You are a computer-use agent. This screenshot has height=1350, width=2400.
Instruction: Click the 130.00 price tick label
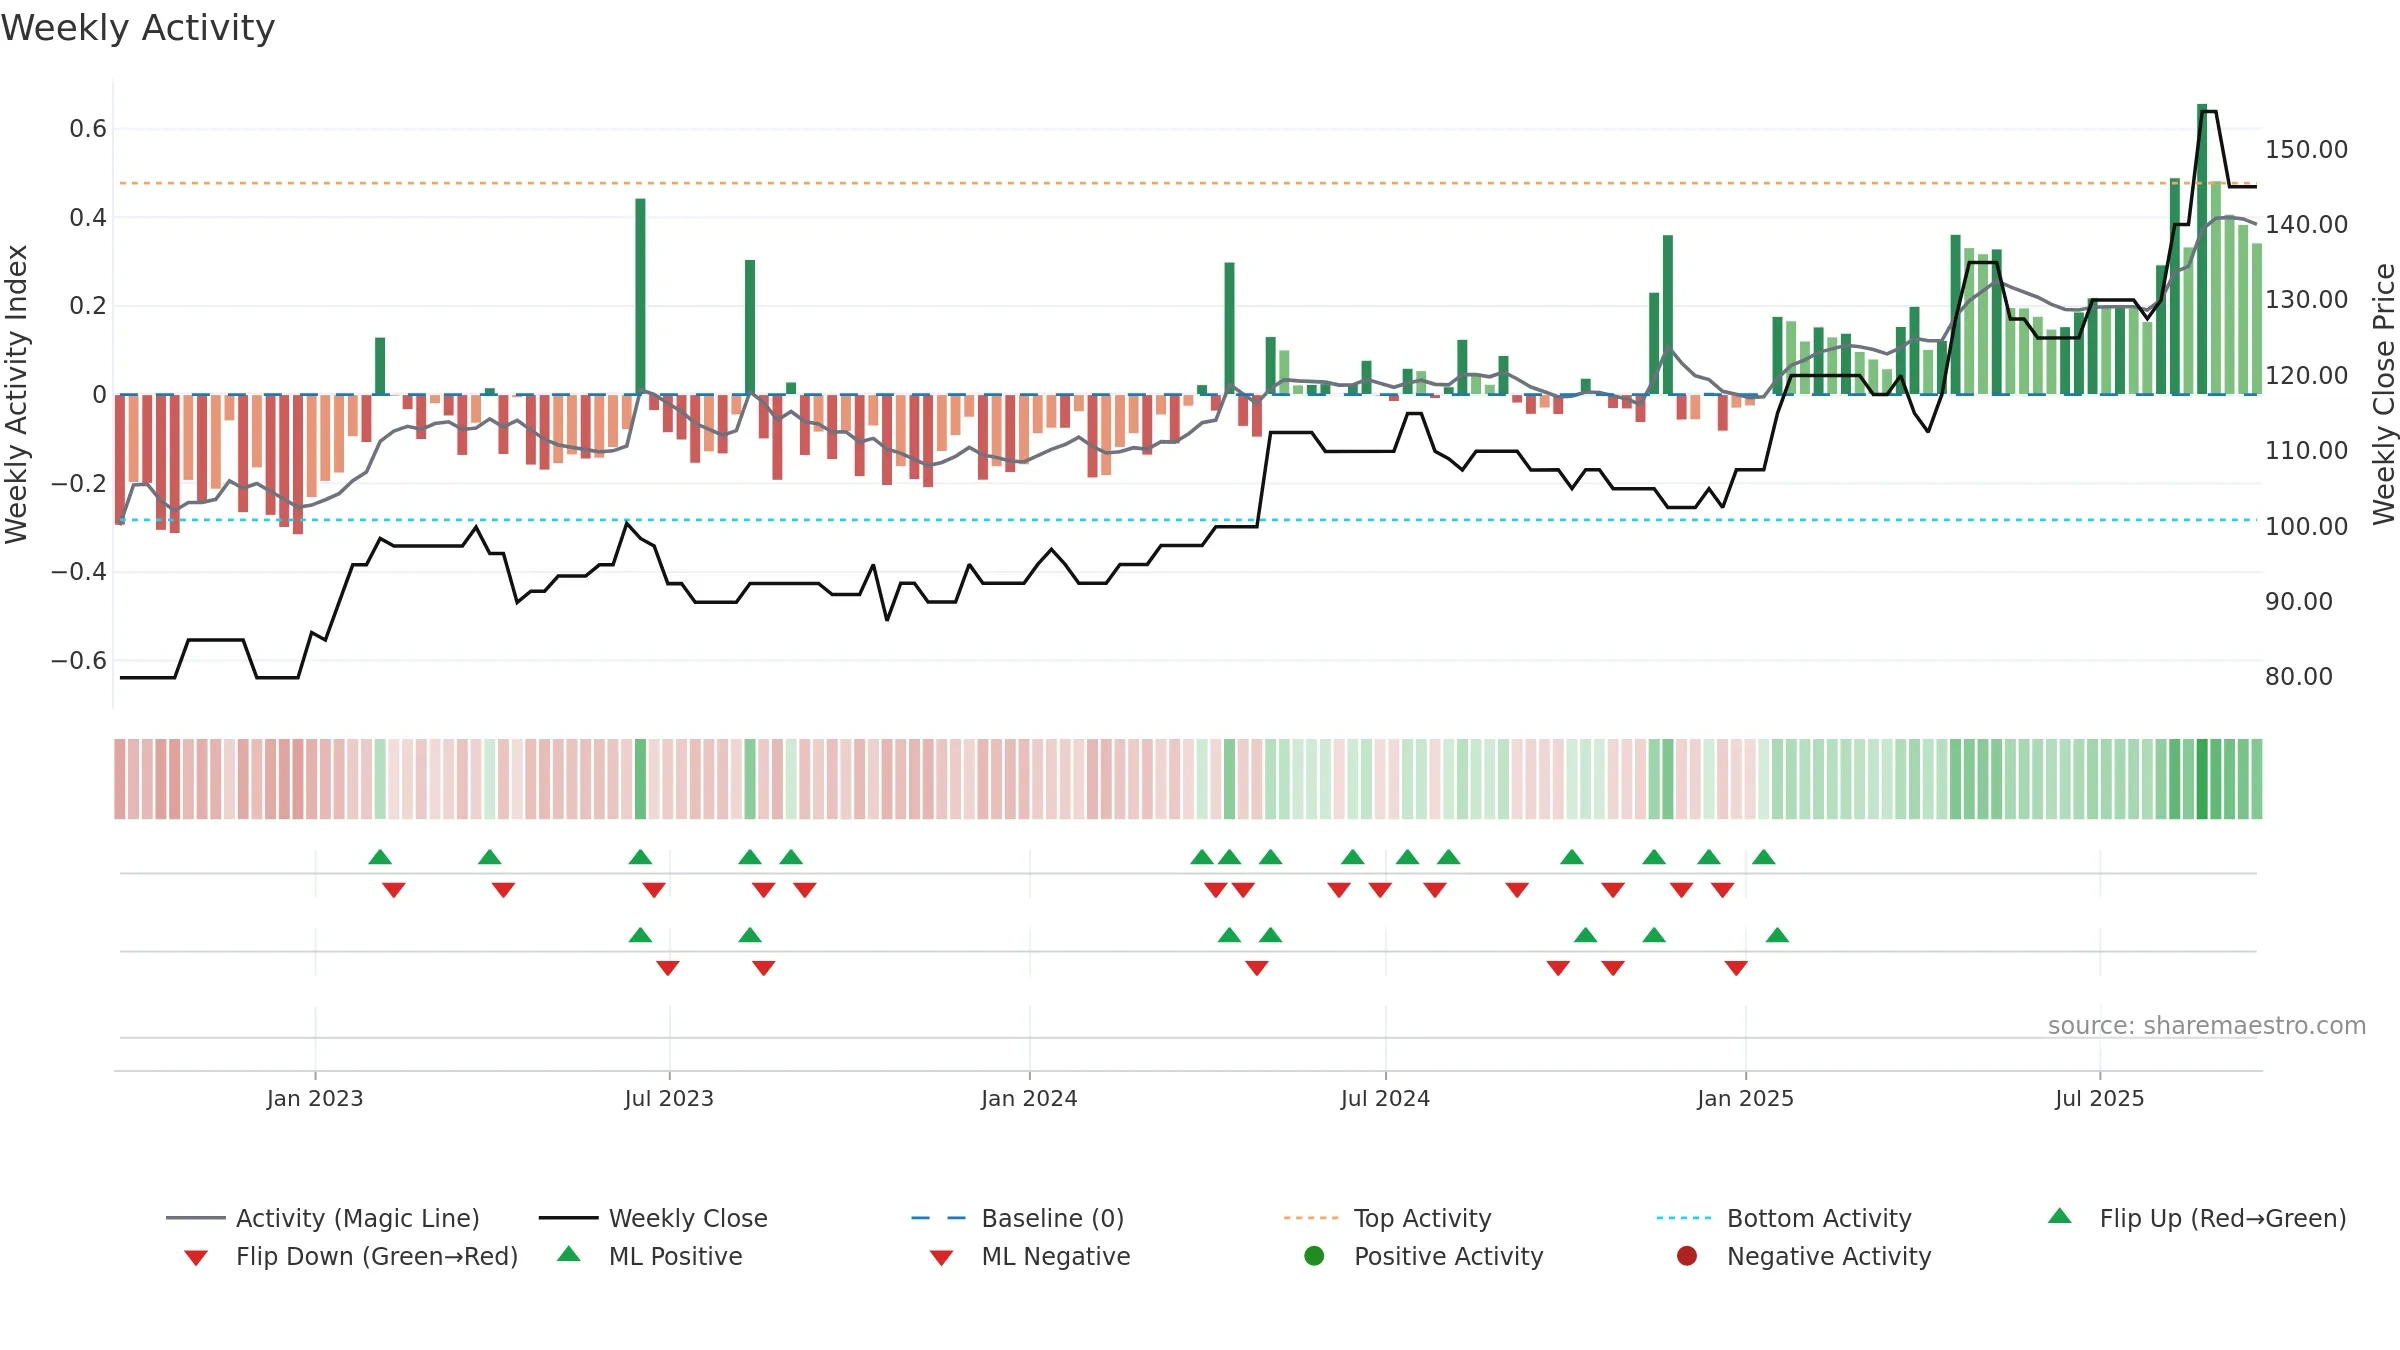[2307, 300]
